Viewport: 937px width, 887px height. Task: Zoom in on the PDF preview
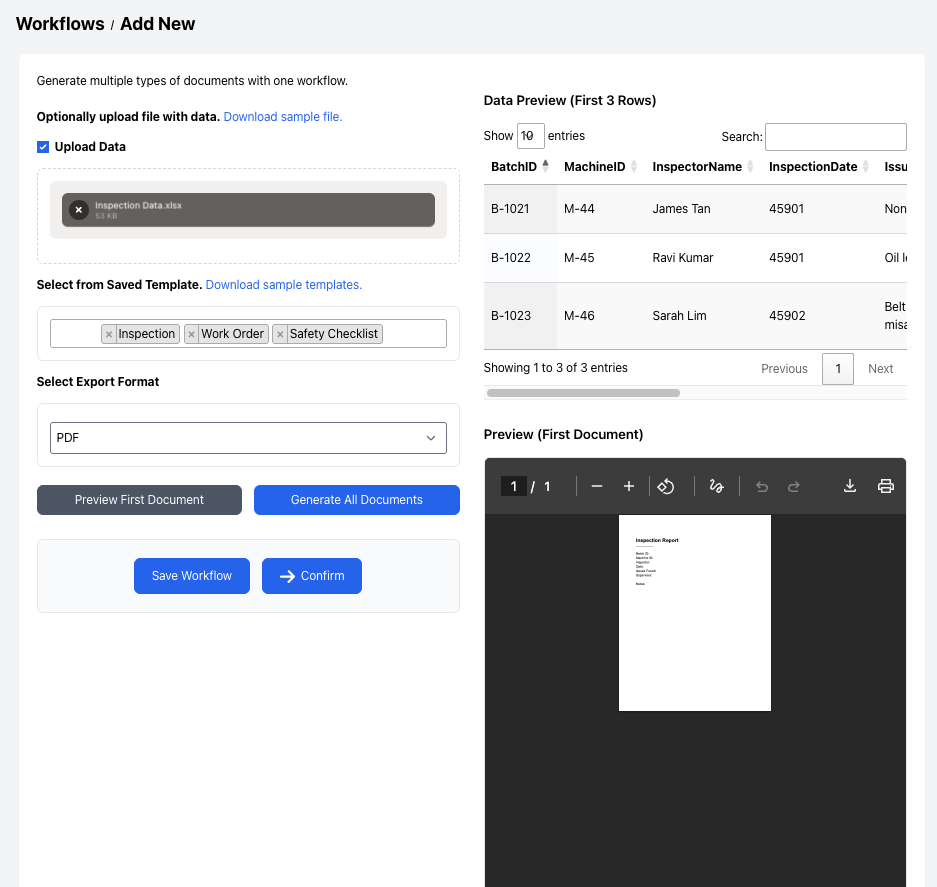tap(629, 486)
